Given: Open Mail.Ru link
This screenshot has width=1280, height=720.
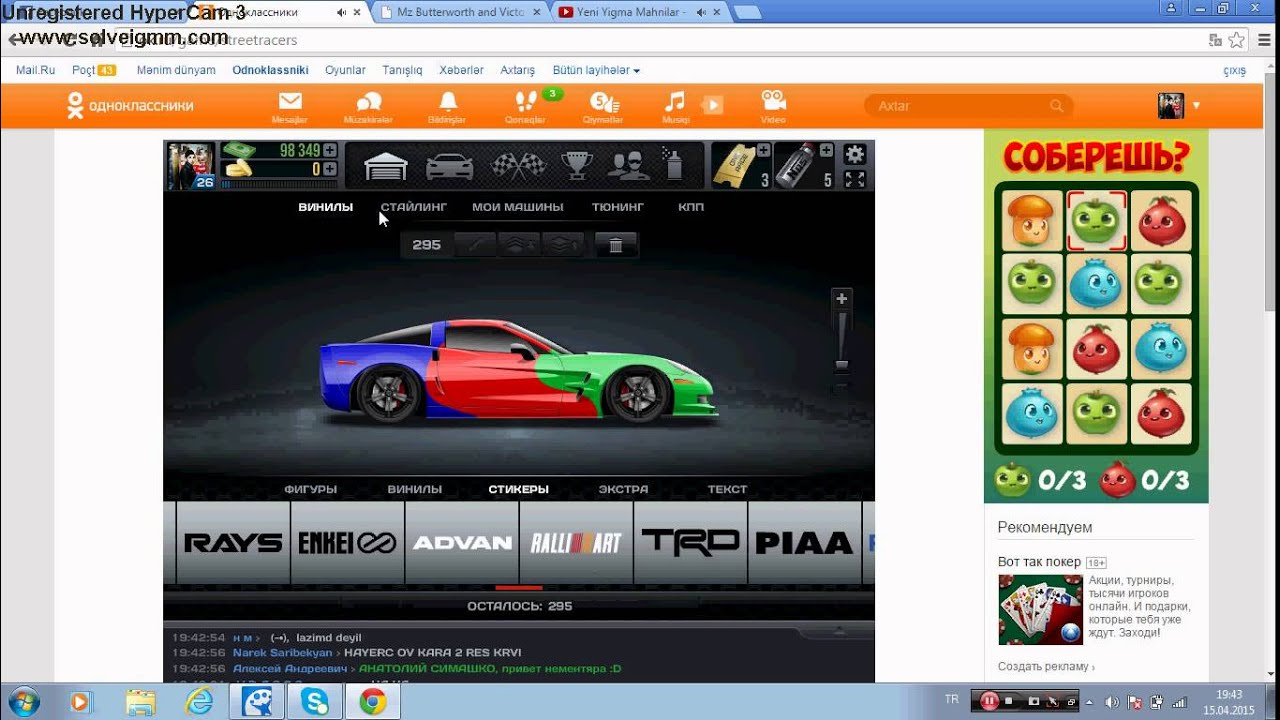Looking at the screenshot, I should click(35, 70).
